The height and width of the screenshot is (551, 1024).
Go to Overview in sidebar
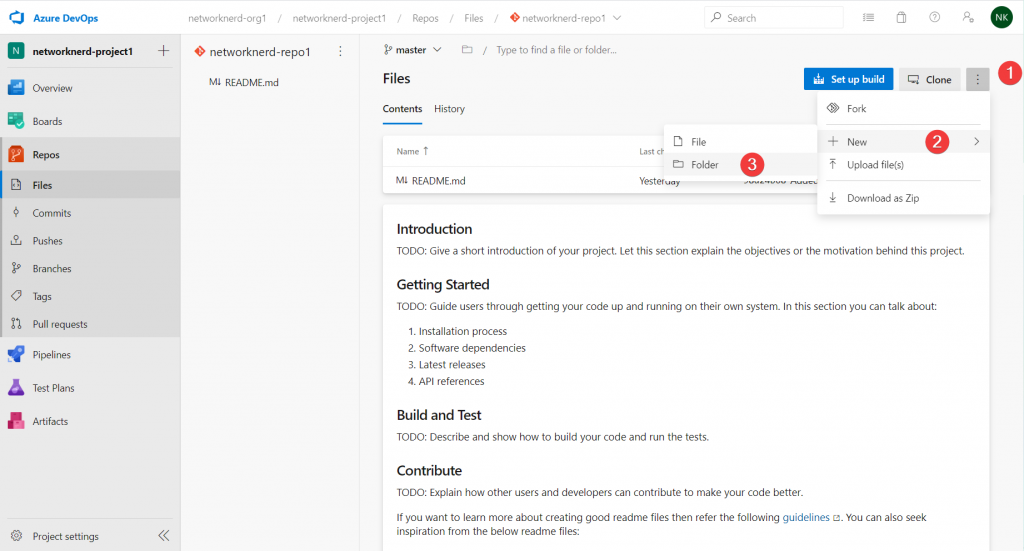click(x=90, y=88)
